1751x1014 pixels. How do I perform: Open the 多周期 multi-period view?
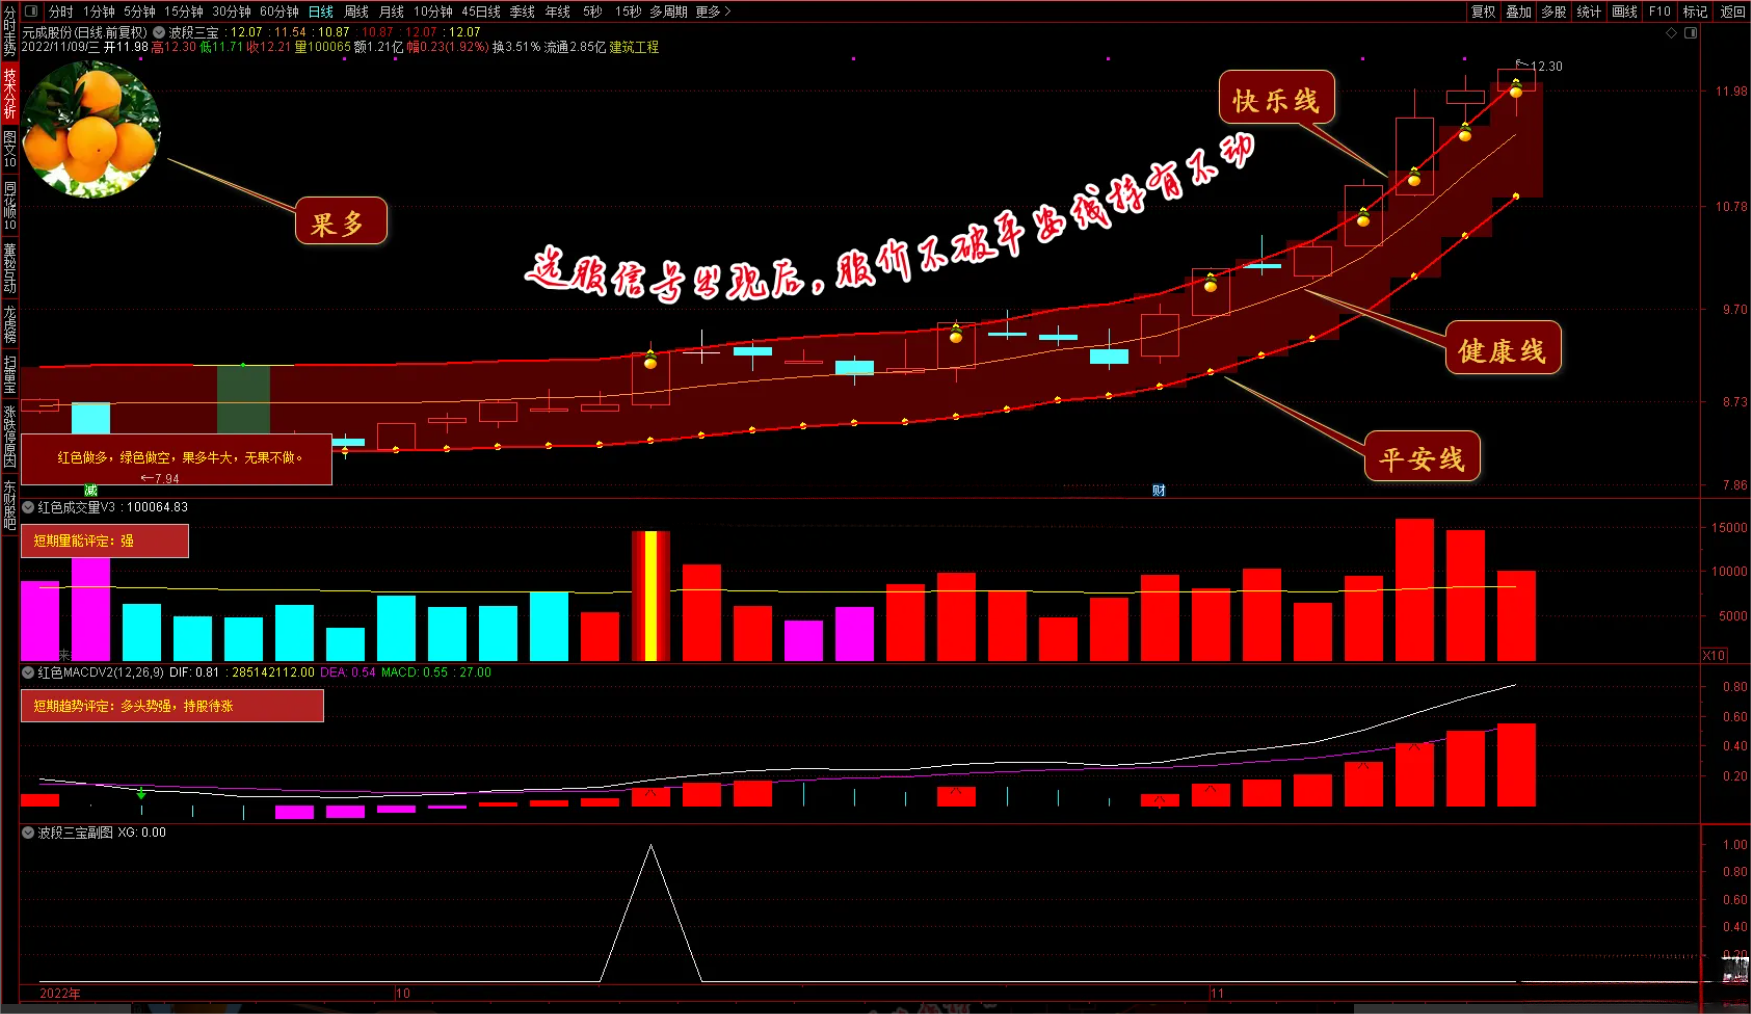668,11
